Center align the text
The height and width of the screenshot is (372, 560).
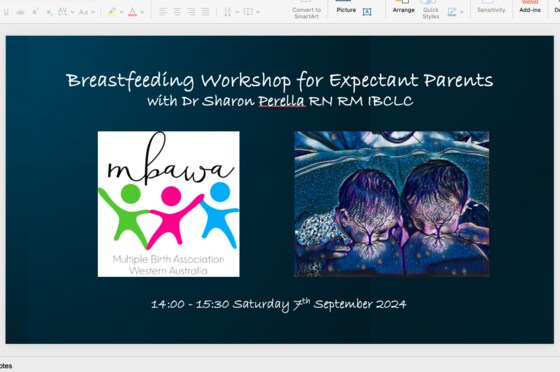tap(177, 12)
